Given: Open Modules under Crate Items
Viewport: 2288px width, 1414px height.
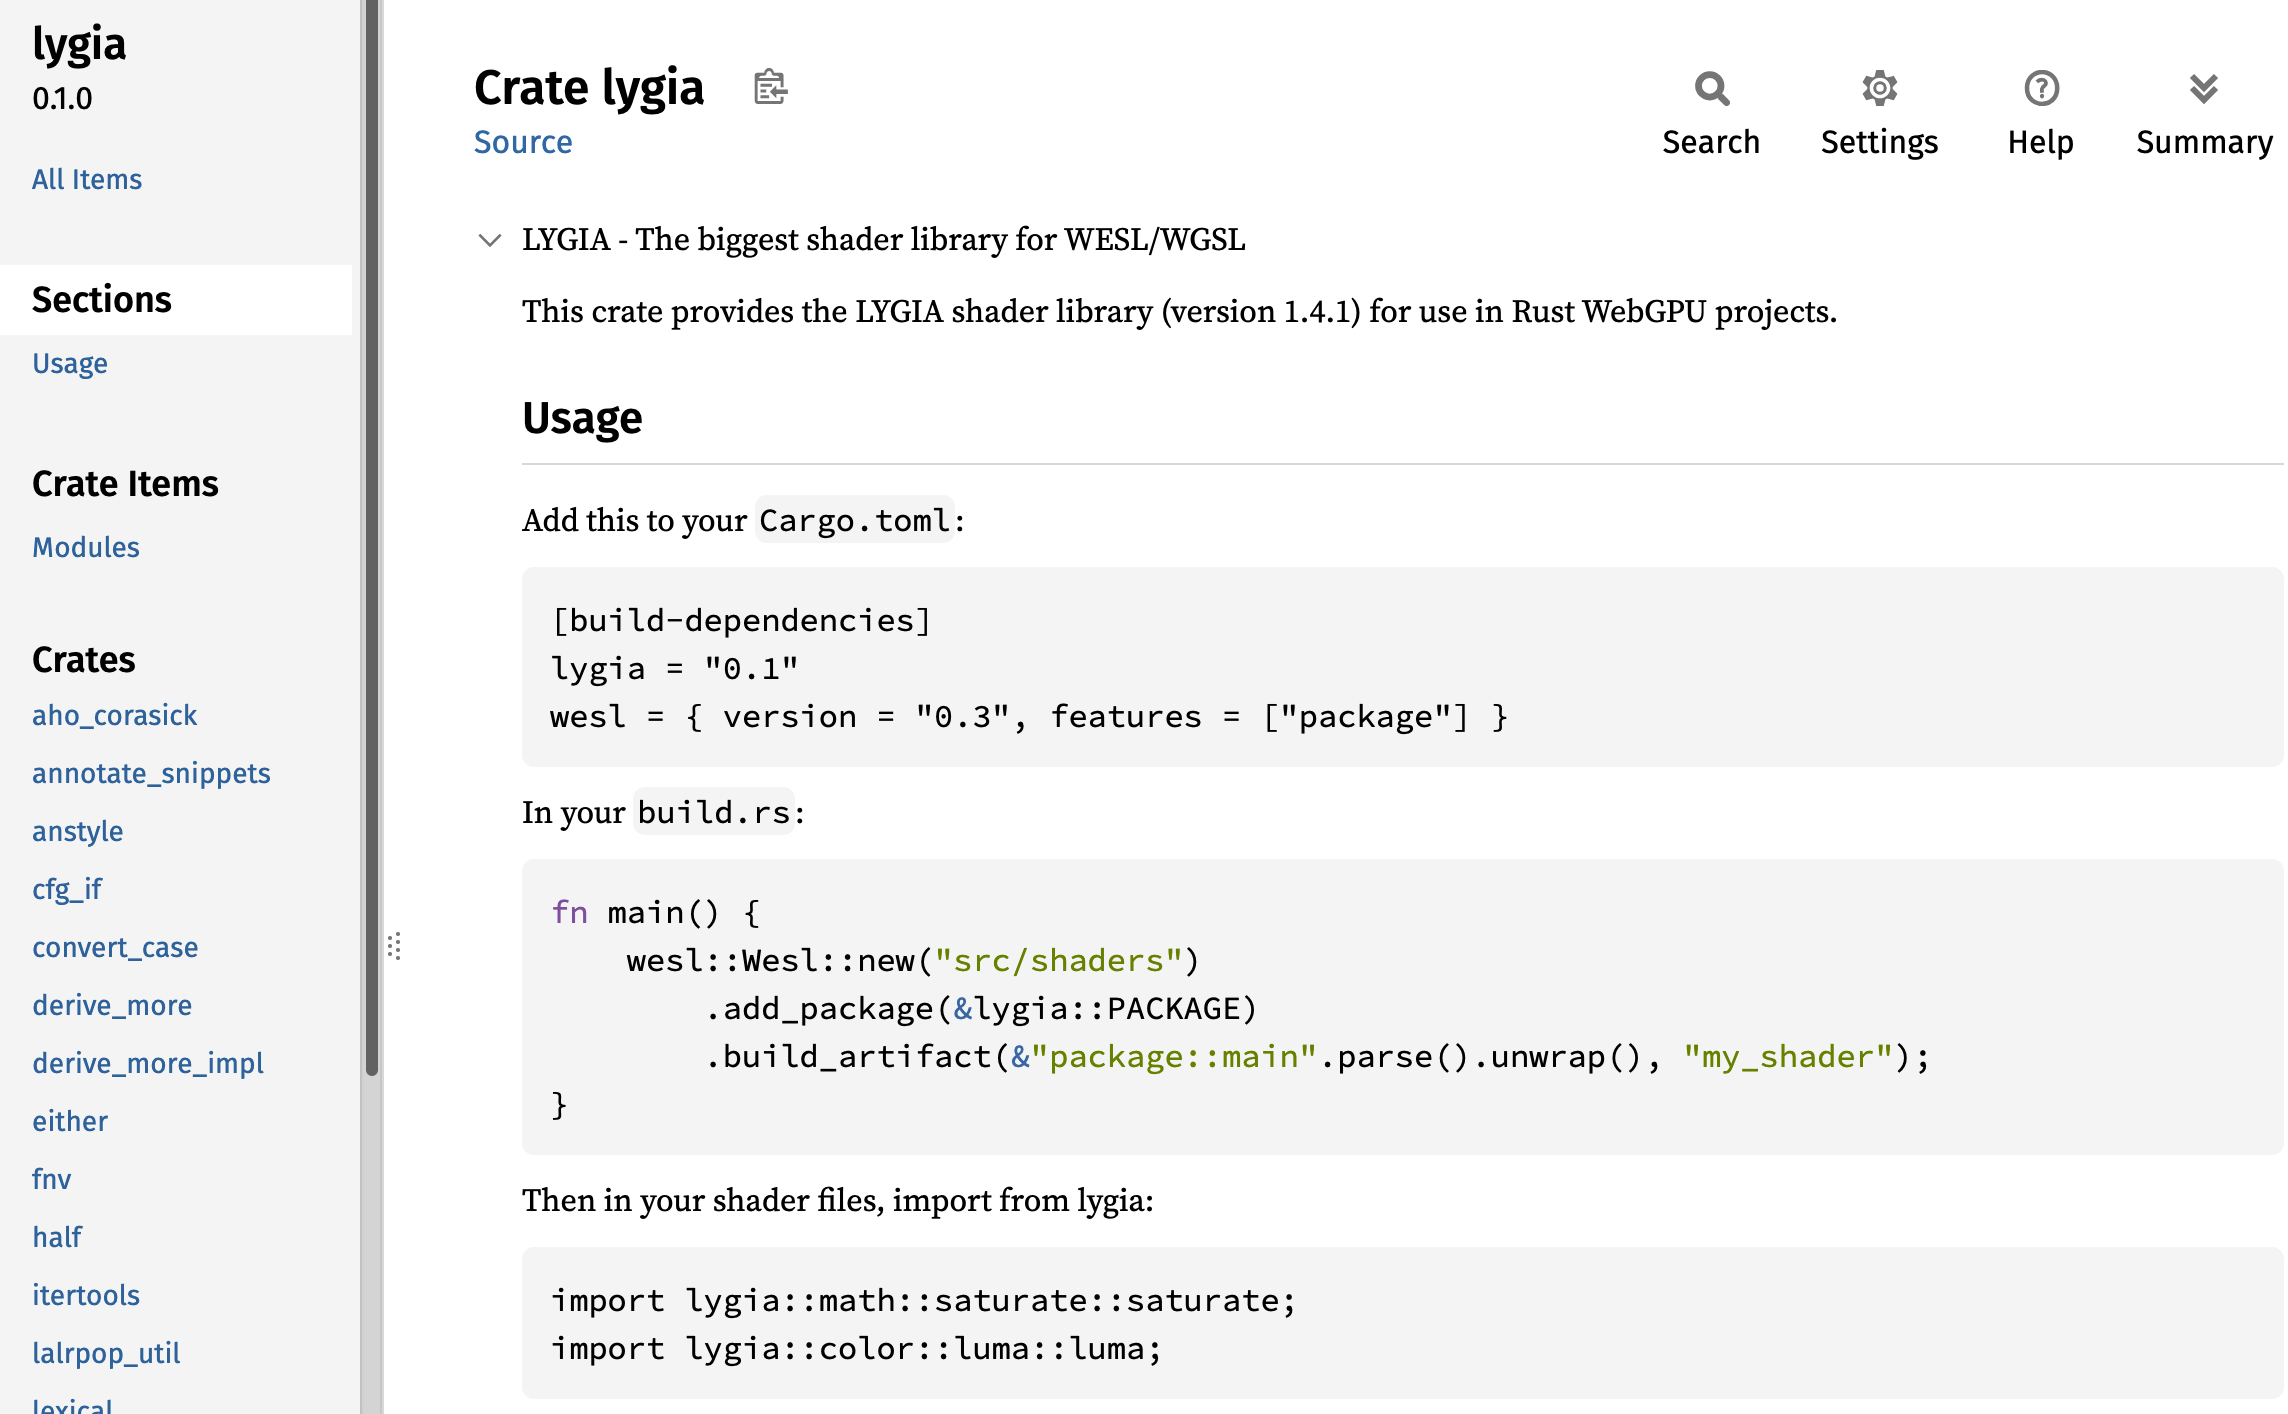Looking at the screenshot, I should 86,548.
